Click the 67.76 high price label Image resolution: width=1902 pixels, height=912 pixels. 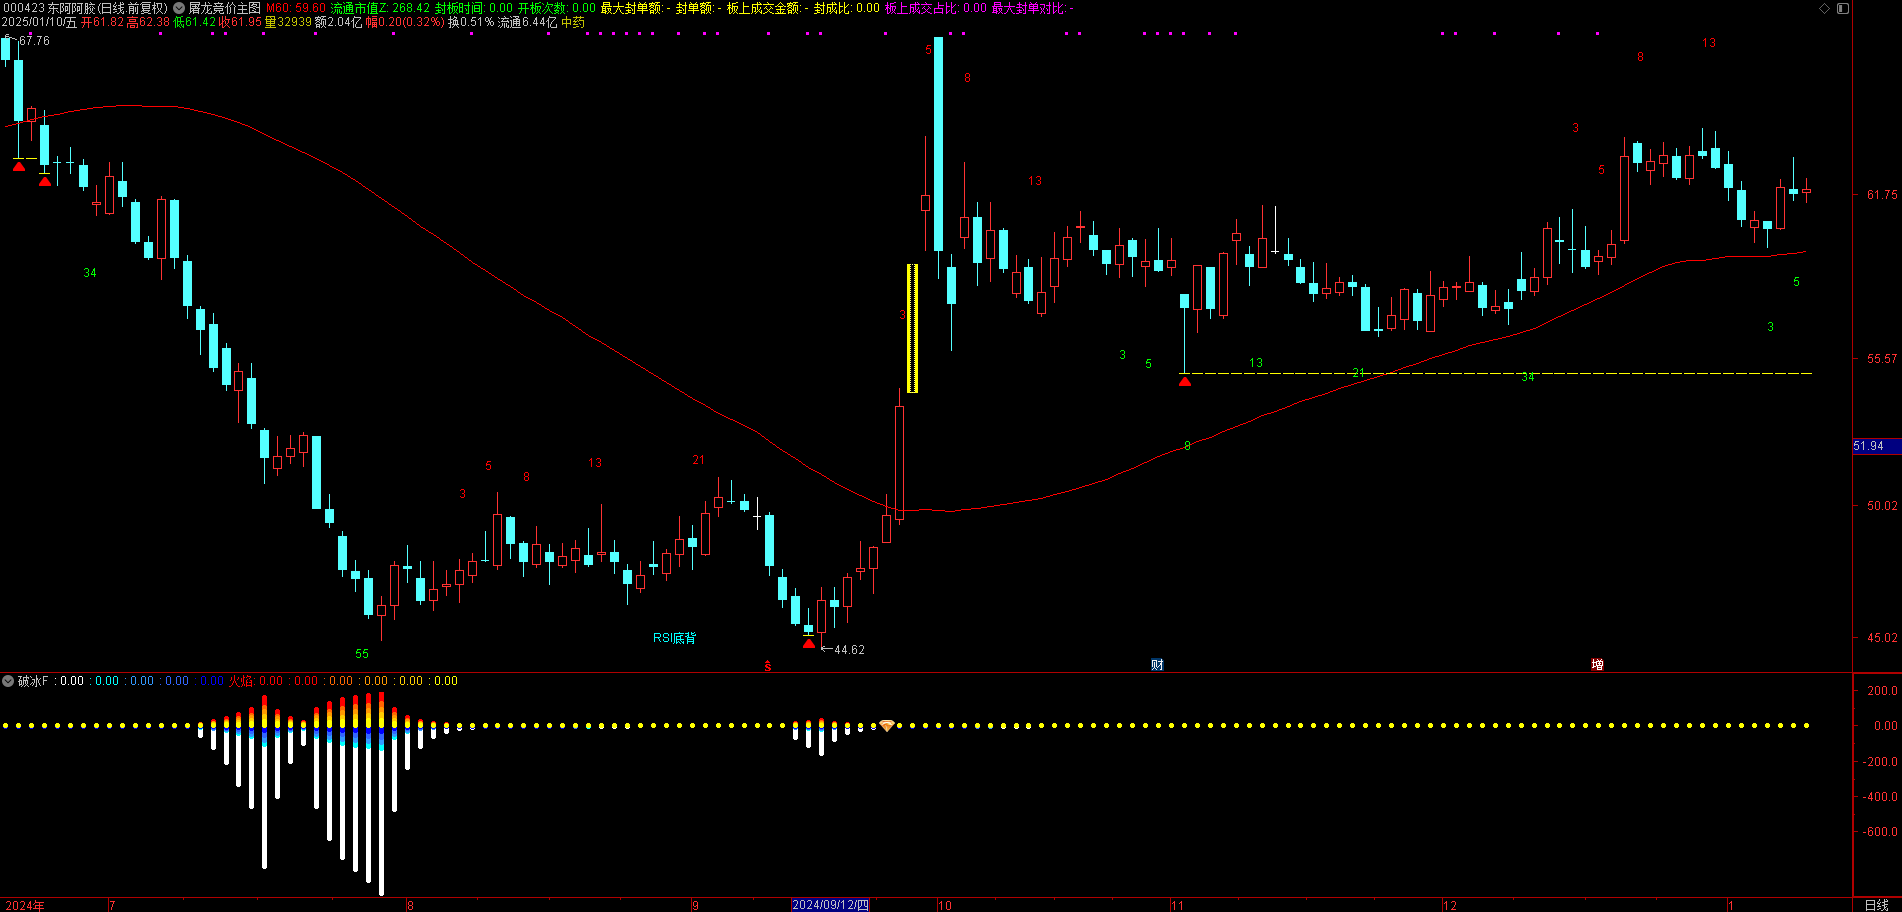(34, 41)
